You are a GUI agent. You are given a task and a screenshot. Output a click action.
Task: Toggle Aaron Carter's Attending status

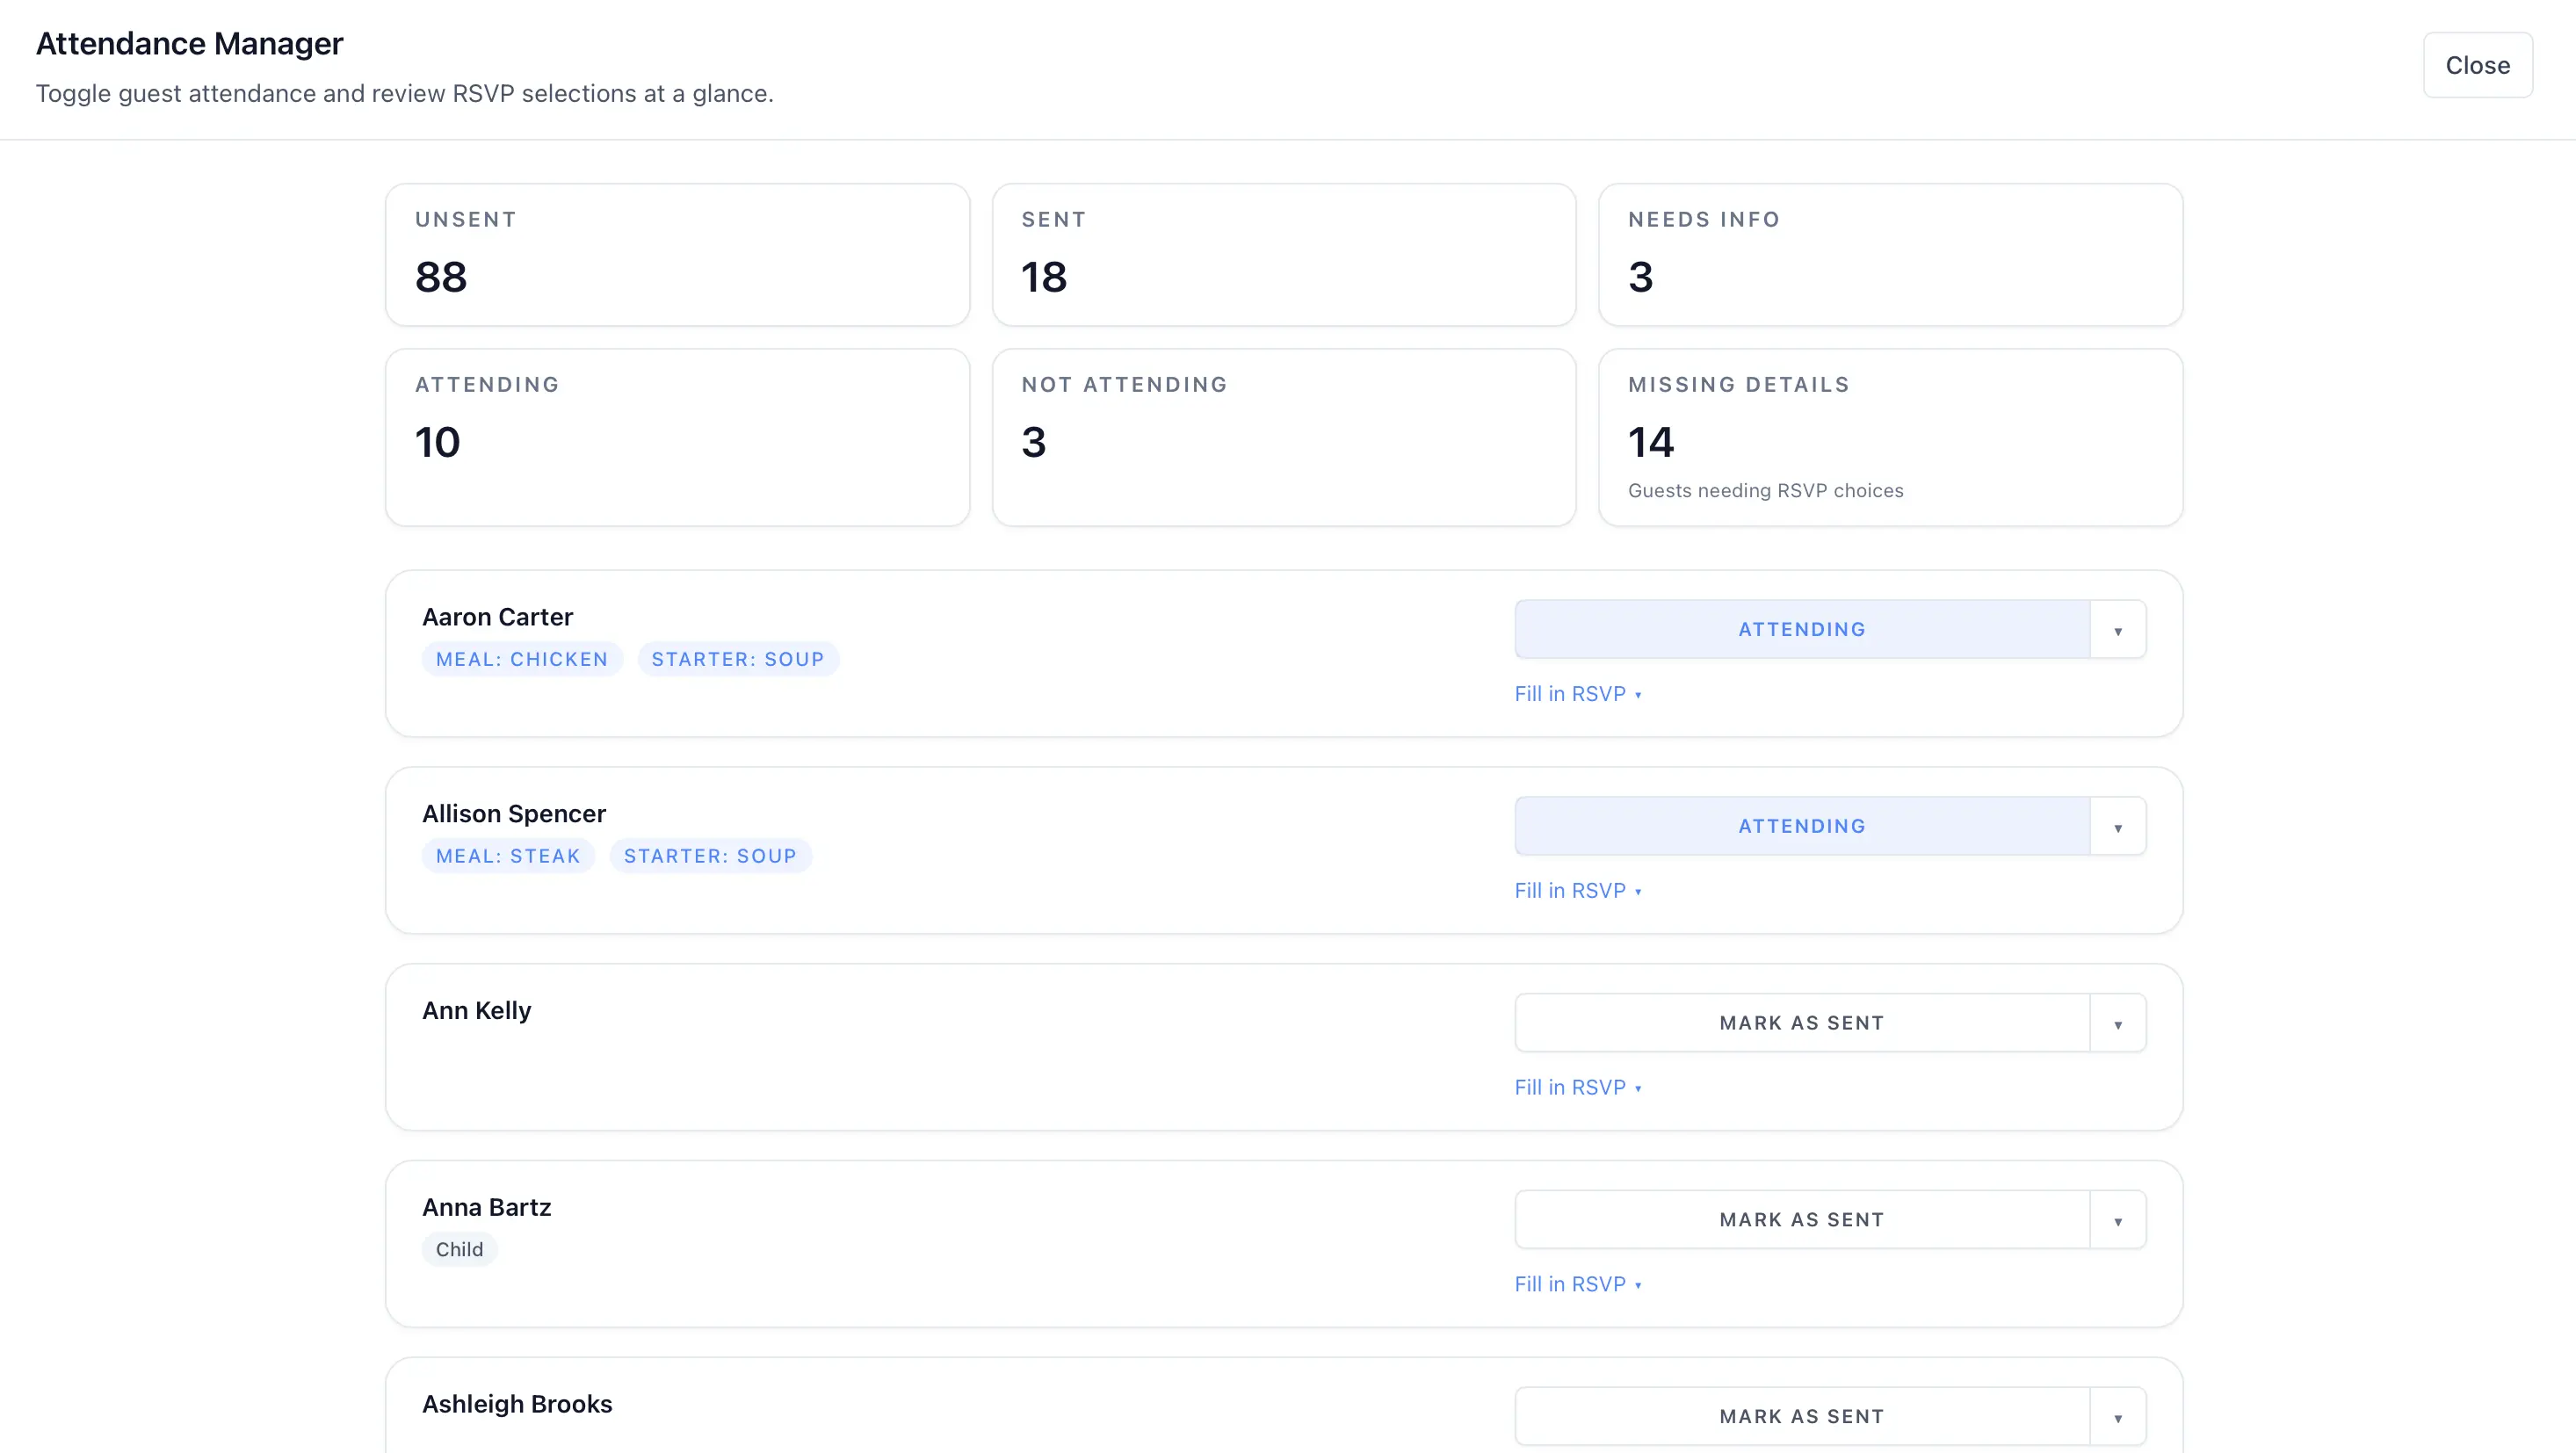pos(1800,629)
